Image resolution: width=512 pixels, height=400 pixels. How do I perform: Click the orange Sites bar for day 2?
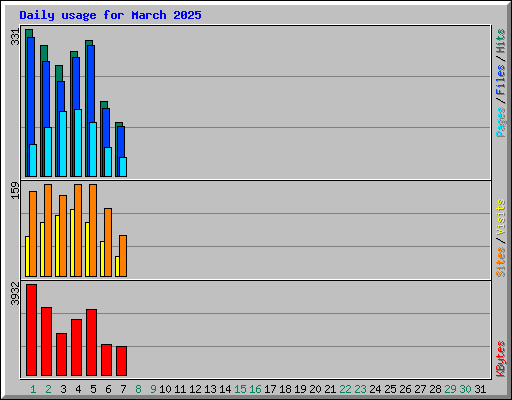tap(48, 230)
